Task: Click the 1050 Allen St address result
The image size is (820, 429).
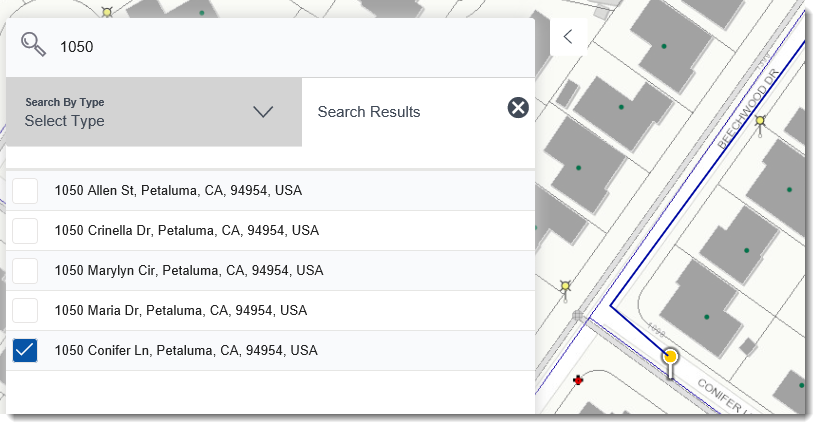Action: pos(178,191)
